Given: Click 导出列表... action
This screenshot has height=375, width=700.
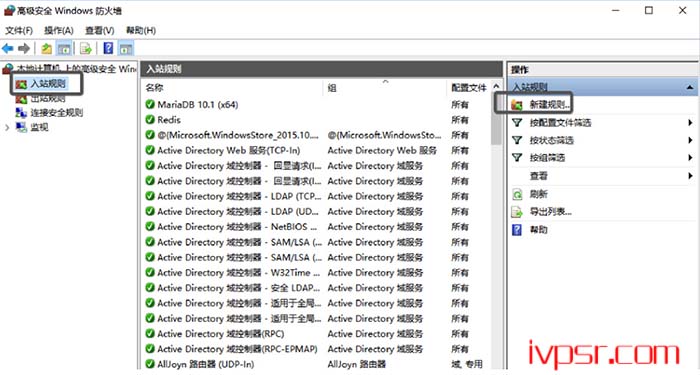Looking at the screenshot, I should tap(550, 212).
